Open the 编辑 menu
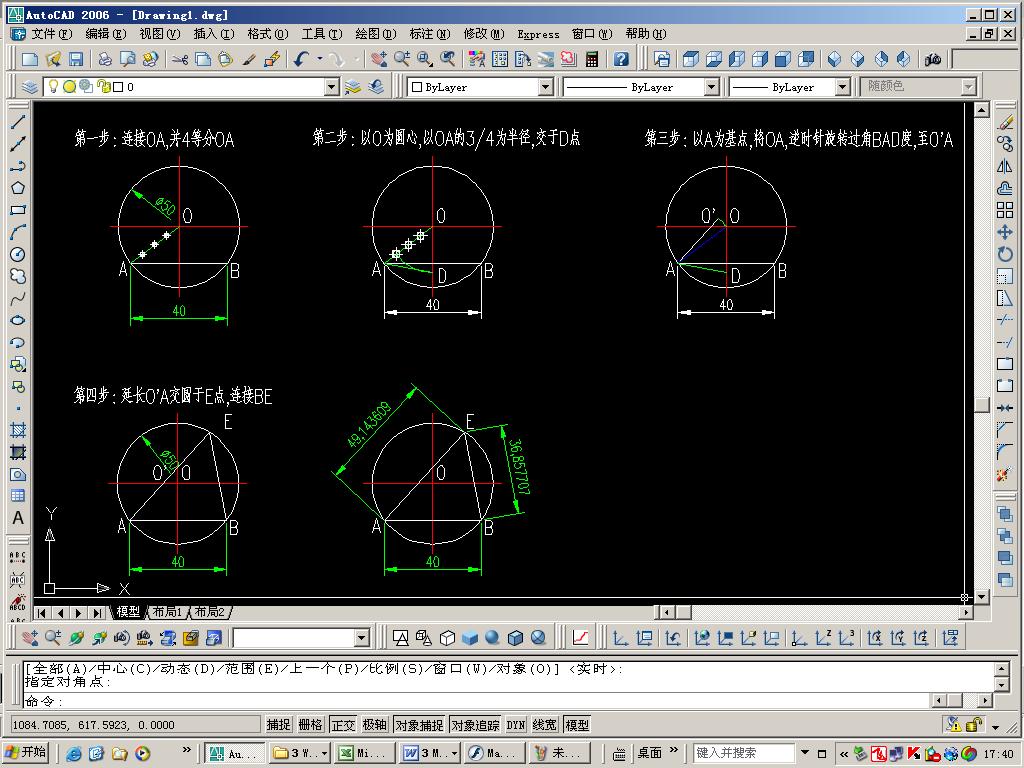The width and height of the screenshot is (1024, 768). 106,34
